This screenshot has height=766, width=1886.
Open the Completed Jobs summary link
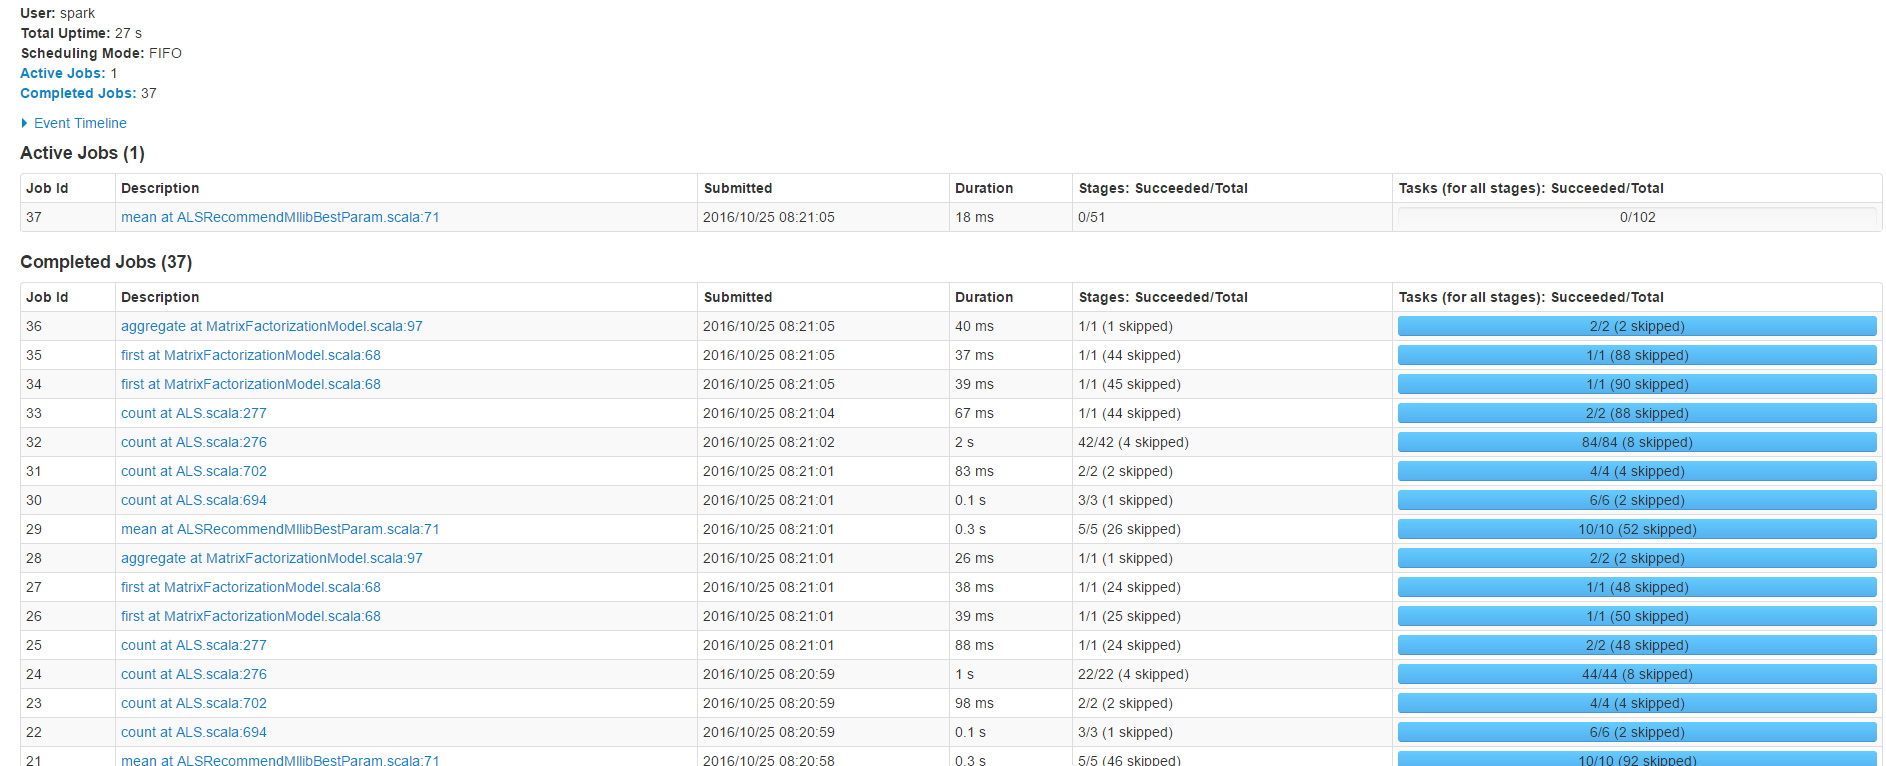[77, 93]
